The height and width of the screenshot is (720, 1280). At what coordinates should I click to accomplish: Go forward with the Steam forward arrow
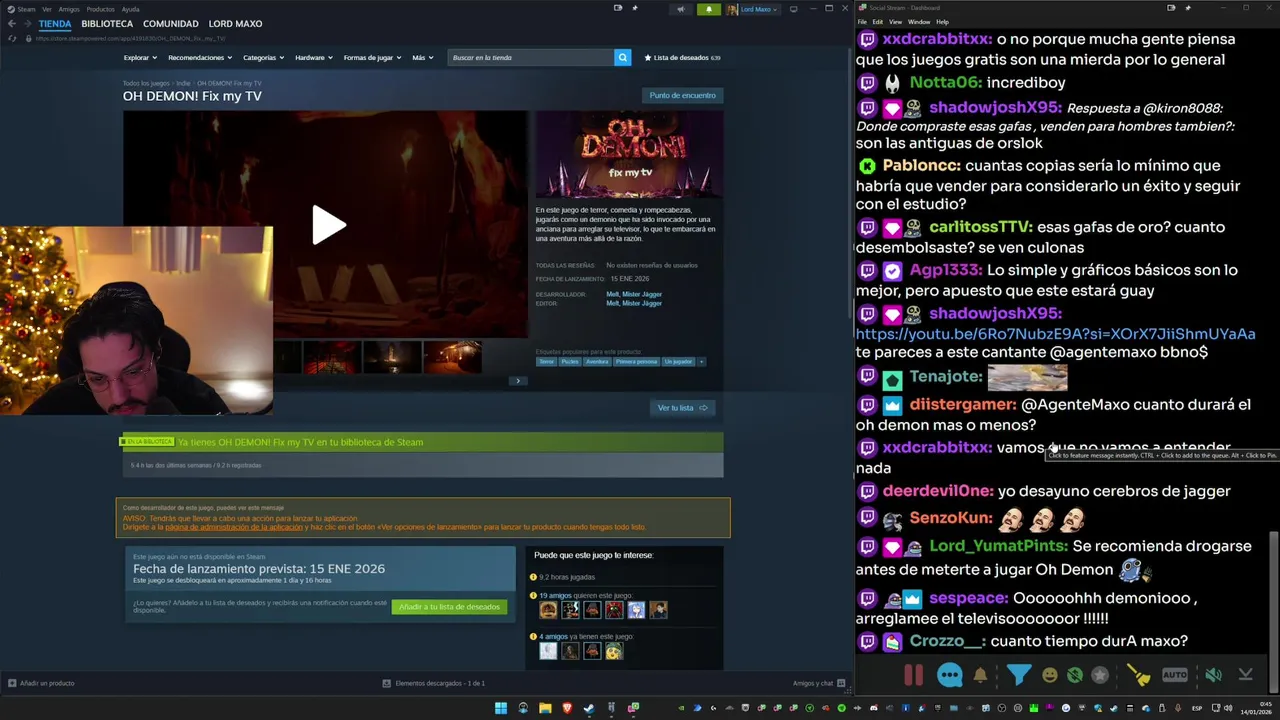[x=27, y=24]
